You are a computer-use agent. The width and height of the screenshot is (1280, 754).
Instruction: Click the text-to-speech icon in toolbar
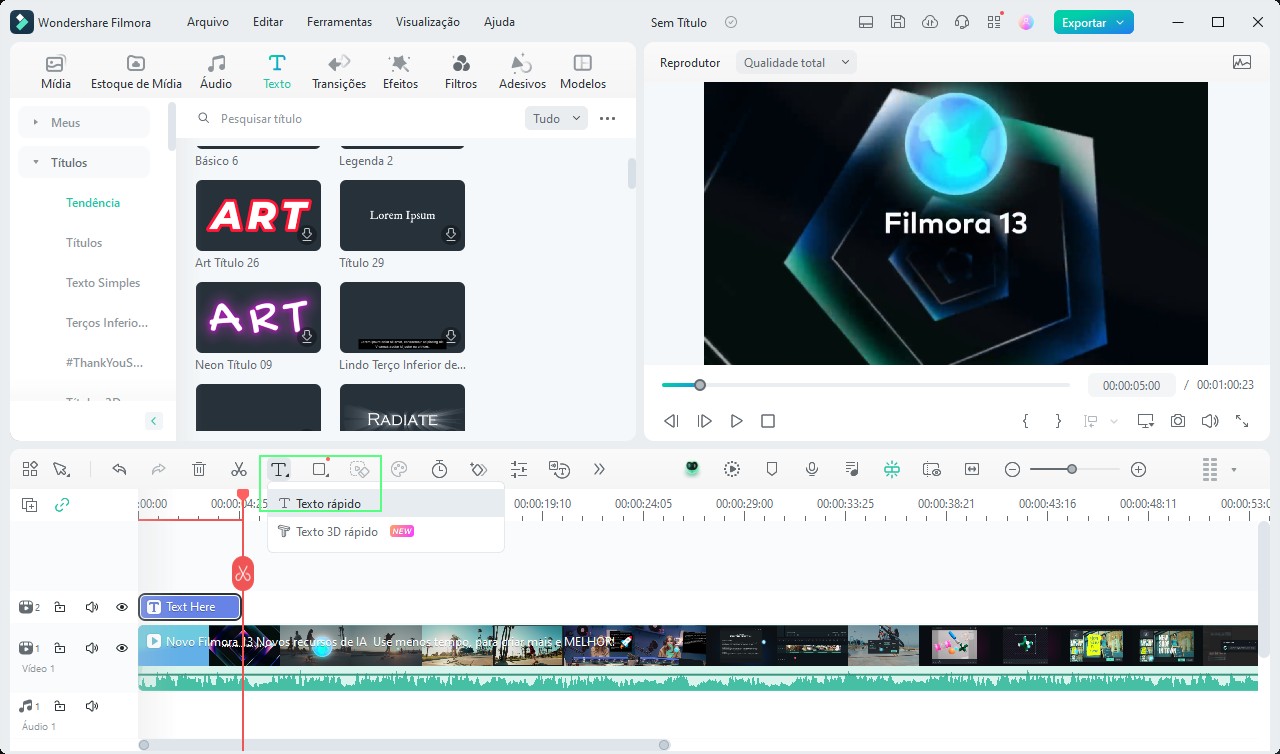559,469
